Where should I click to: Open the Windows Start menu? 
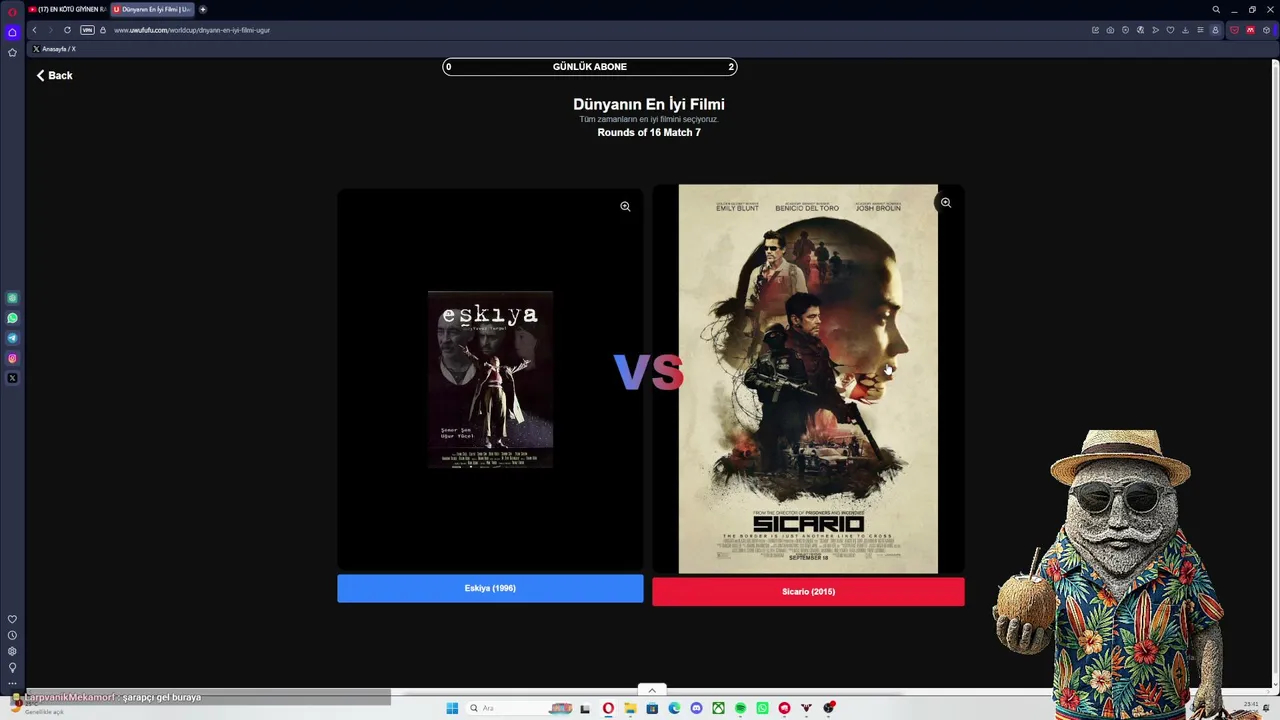[452, 708]
